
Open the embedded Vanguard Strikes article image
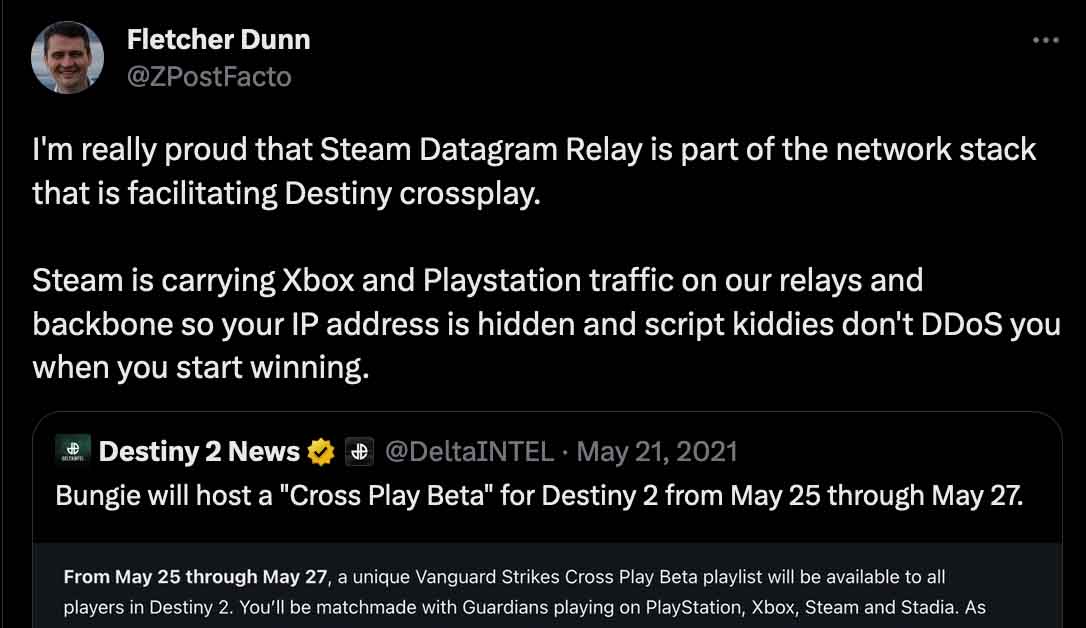[547, 585]
